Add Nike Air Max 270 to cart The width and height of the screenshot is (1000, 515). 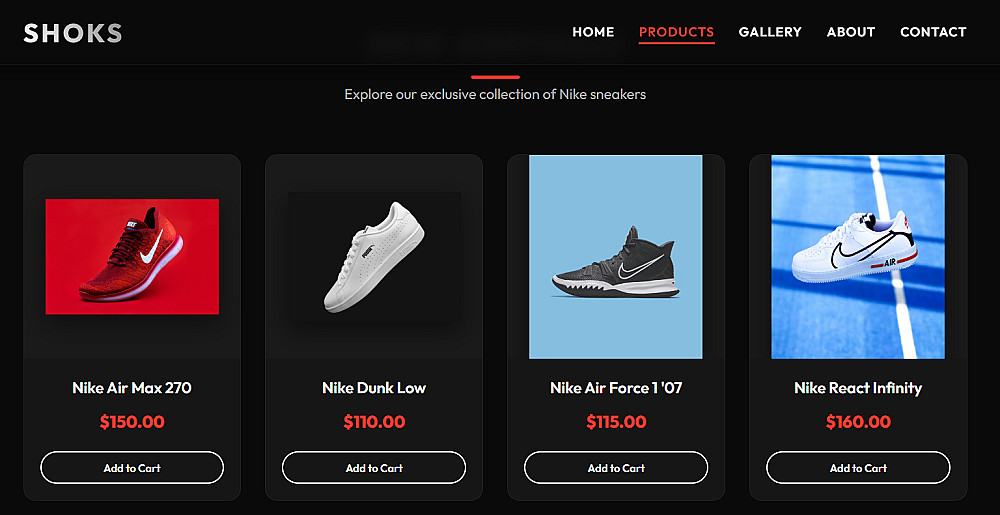pos(132,468)
